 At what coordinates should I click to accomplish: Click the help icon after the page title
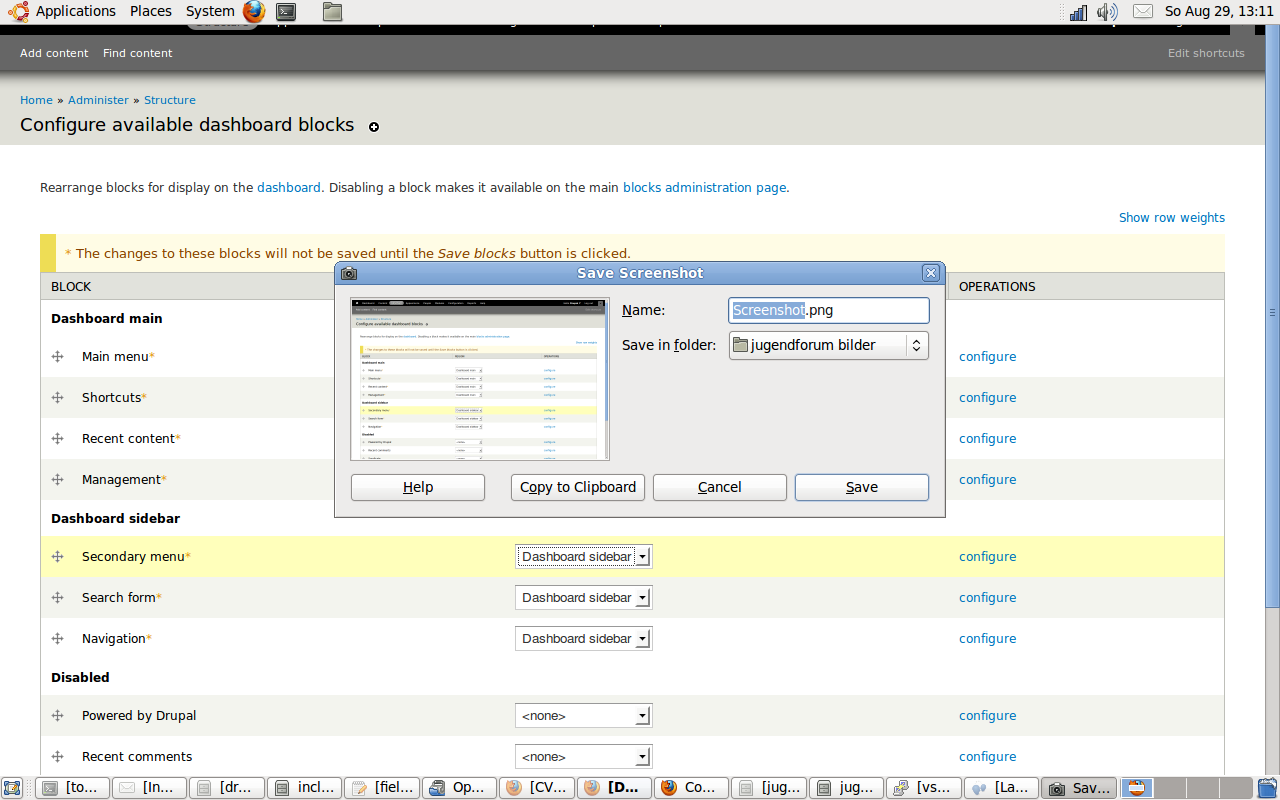(373, 127)
